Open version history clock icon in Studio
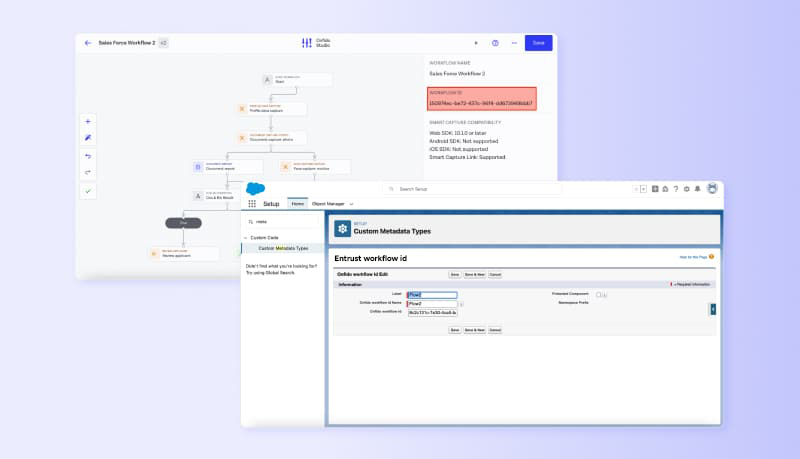 [495, 43]
